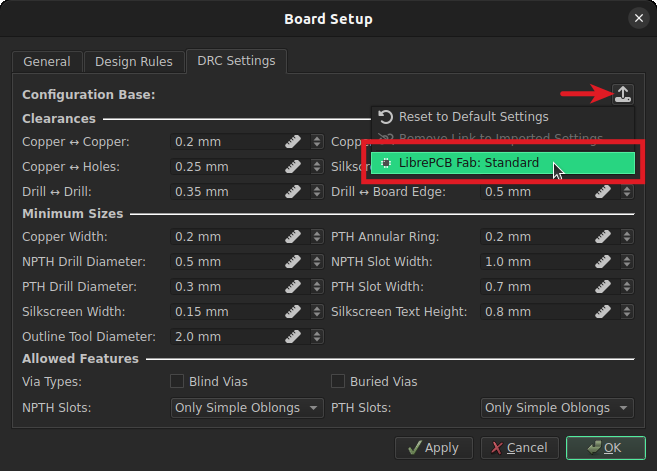Click the Silkscreen Width 0.15 mm field
This screenshot has width=657, height=471.
[x=247, y=312]
